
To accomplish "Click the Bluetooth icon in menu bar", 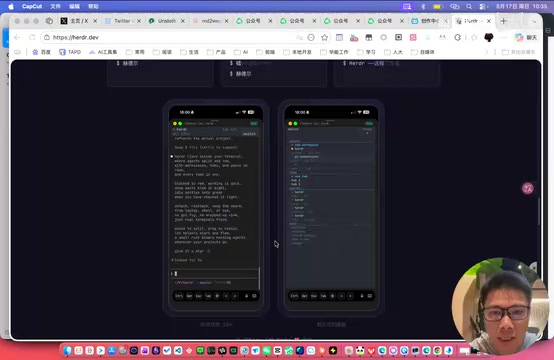I will [423, 6].
